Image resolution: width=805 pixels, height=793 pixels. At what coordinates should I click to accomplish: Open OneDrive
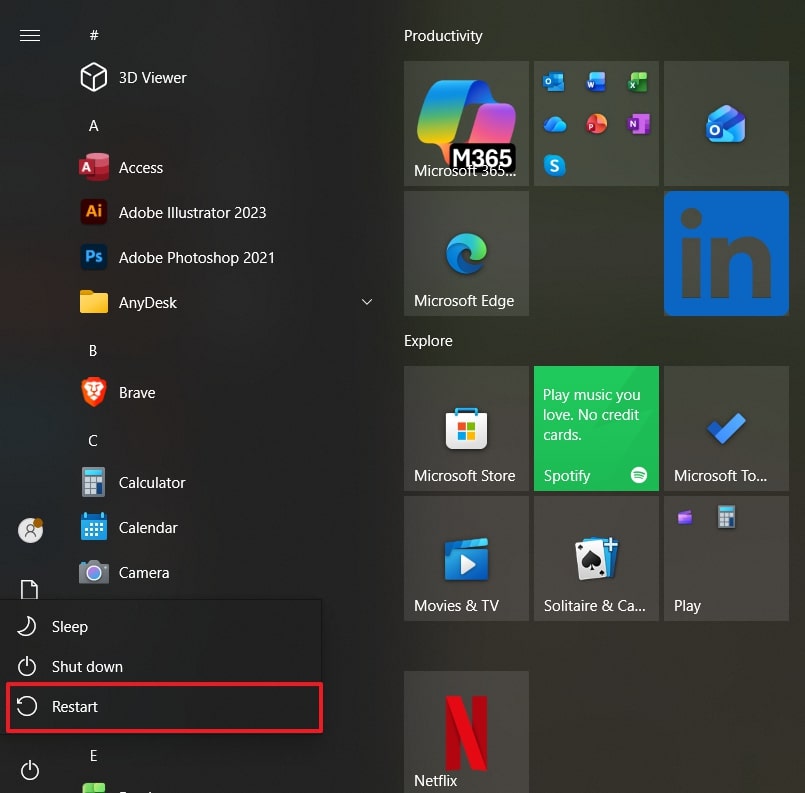point(555,123)
